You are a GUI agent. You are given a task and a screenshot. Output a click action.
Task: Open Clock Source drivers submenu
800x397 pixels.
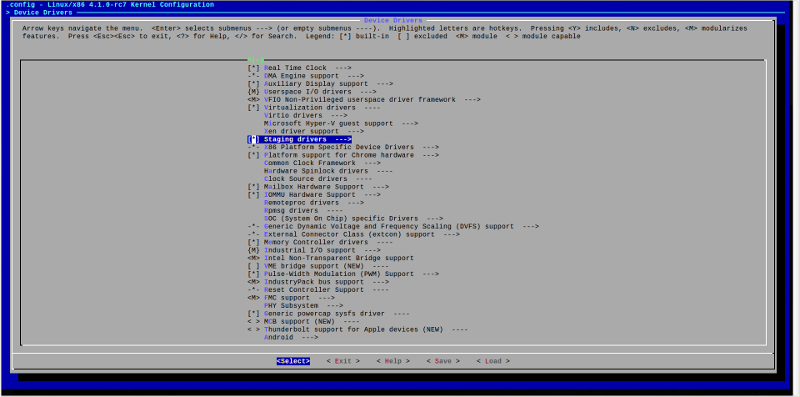(318, 179)
